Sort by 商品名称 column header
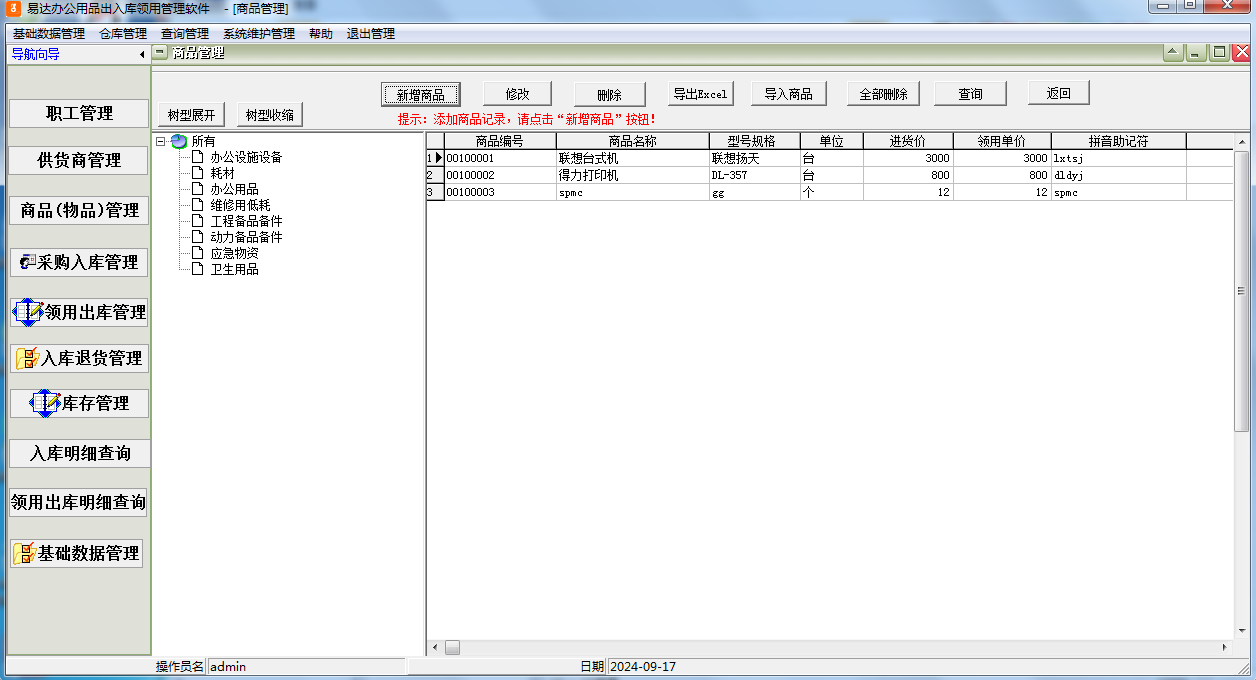This screenshot has height=680, width=1256. tap(633, 141)
